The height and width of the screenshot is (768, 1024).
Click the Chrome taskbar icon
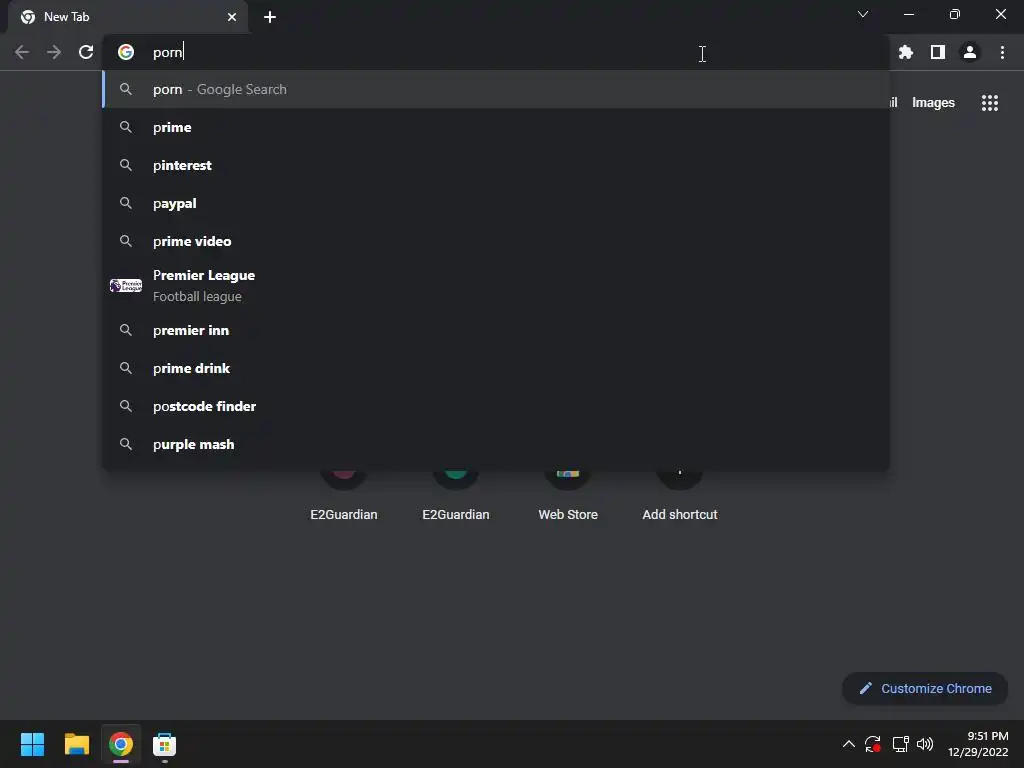point(121,744)
